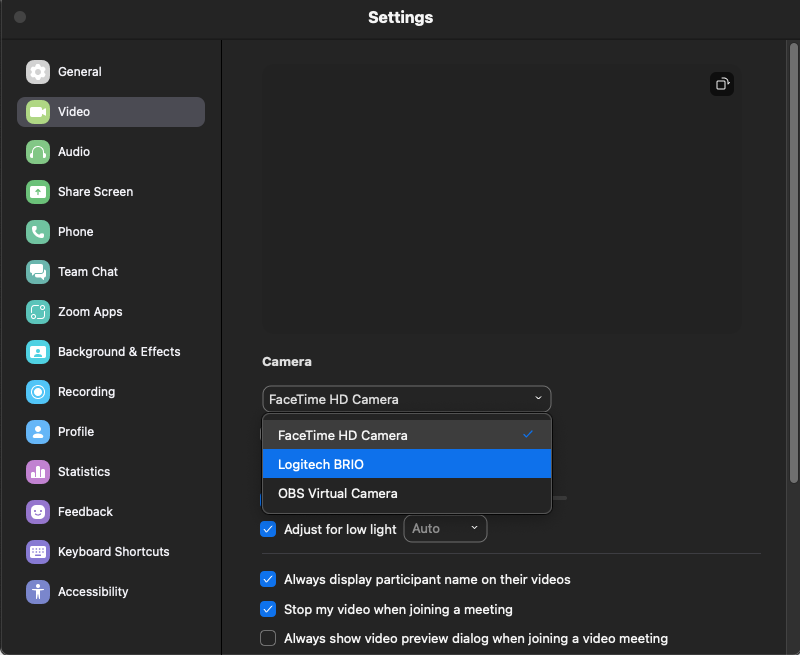800x655 pixels.
Task: Collapse the Camera dropdown showing FaceTime HD
Action: point(406,399)
